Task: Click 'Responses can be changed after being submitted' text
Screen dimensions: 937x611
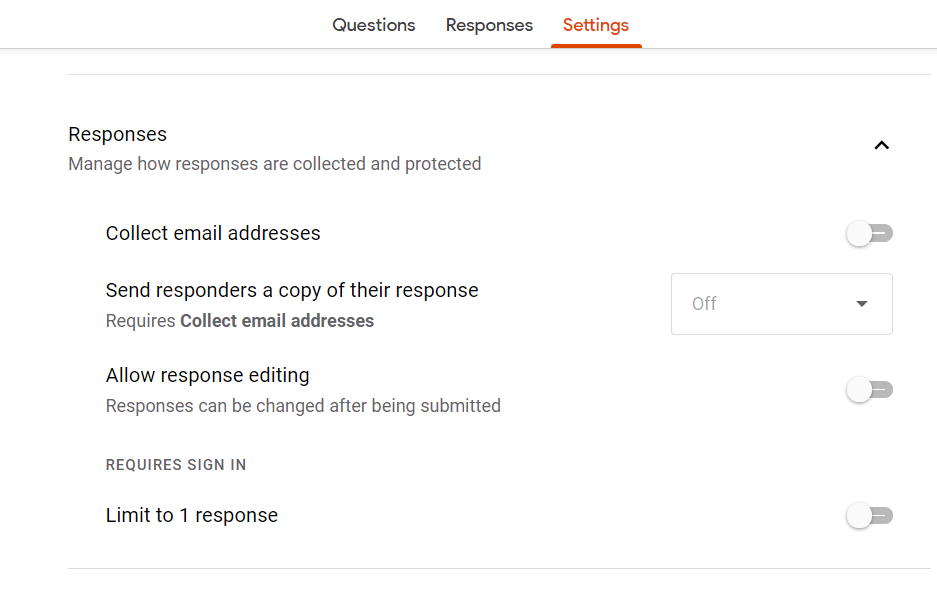Action: [x=303, y=406]
